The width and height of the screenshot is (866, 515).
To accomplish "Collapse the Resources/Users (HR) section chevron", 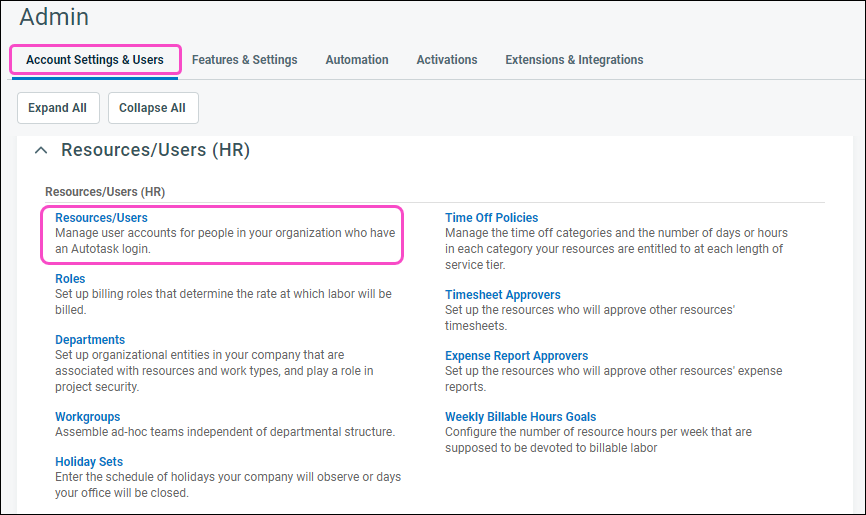I will [41, 150].
